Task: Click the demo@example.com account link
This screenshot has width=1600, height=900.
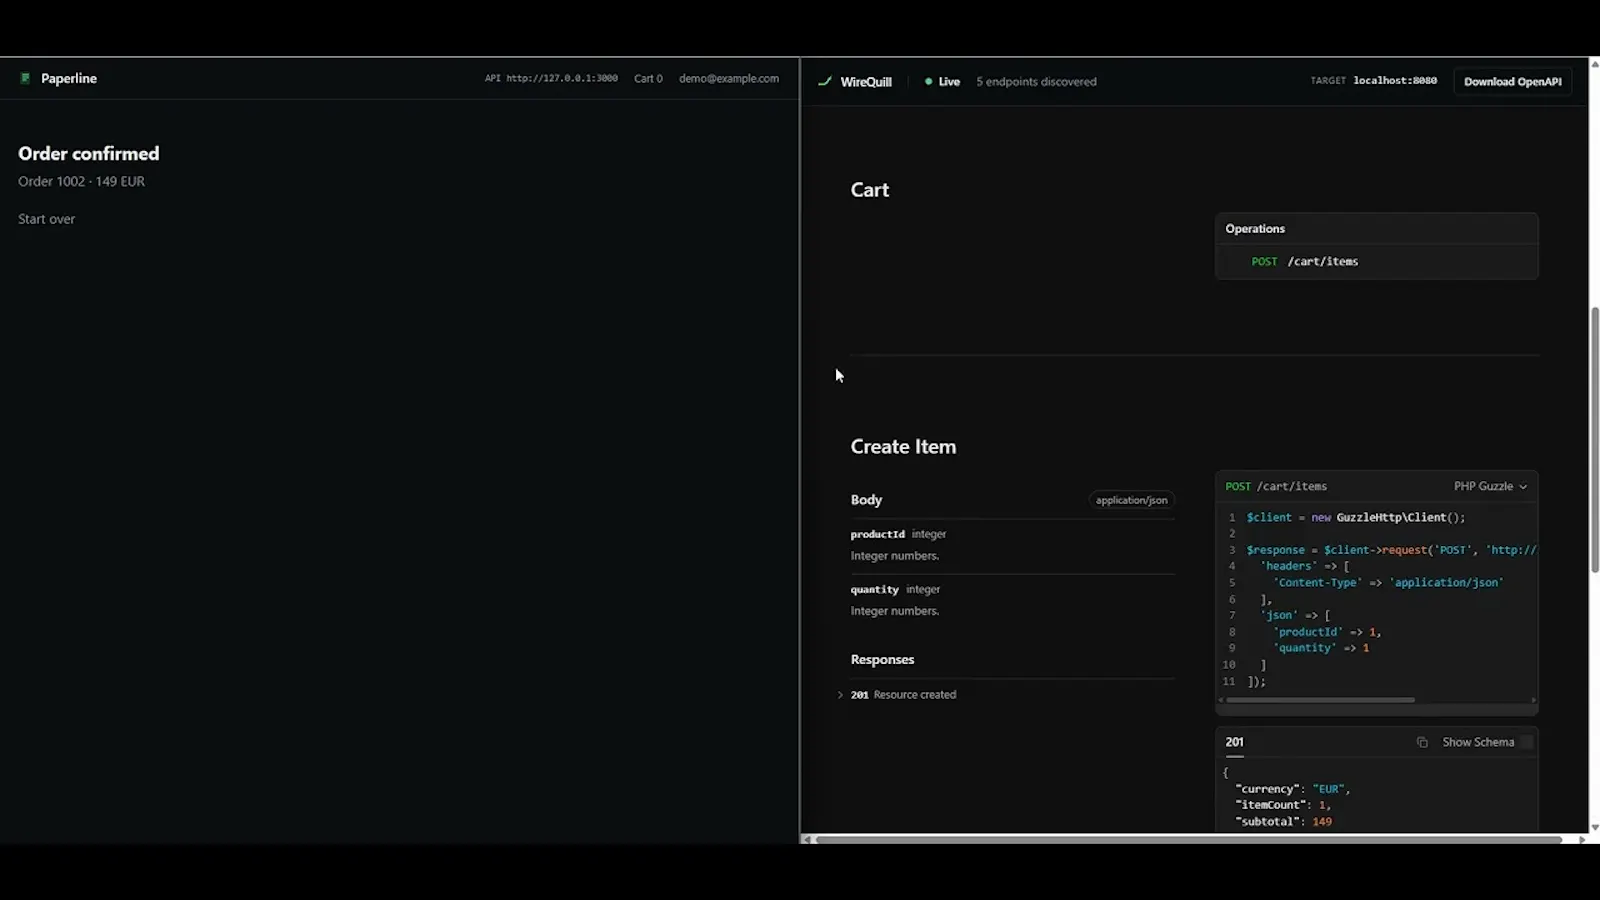Action: [x=729, y=78]
